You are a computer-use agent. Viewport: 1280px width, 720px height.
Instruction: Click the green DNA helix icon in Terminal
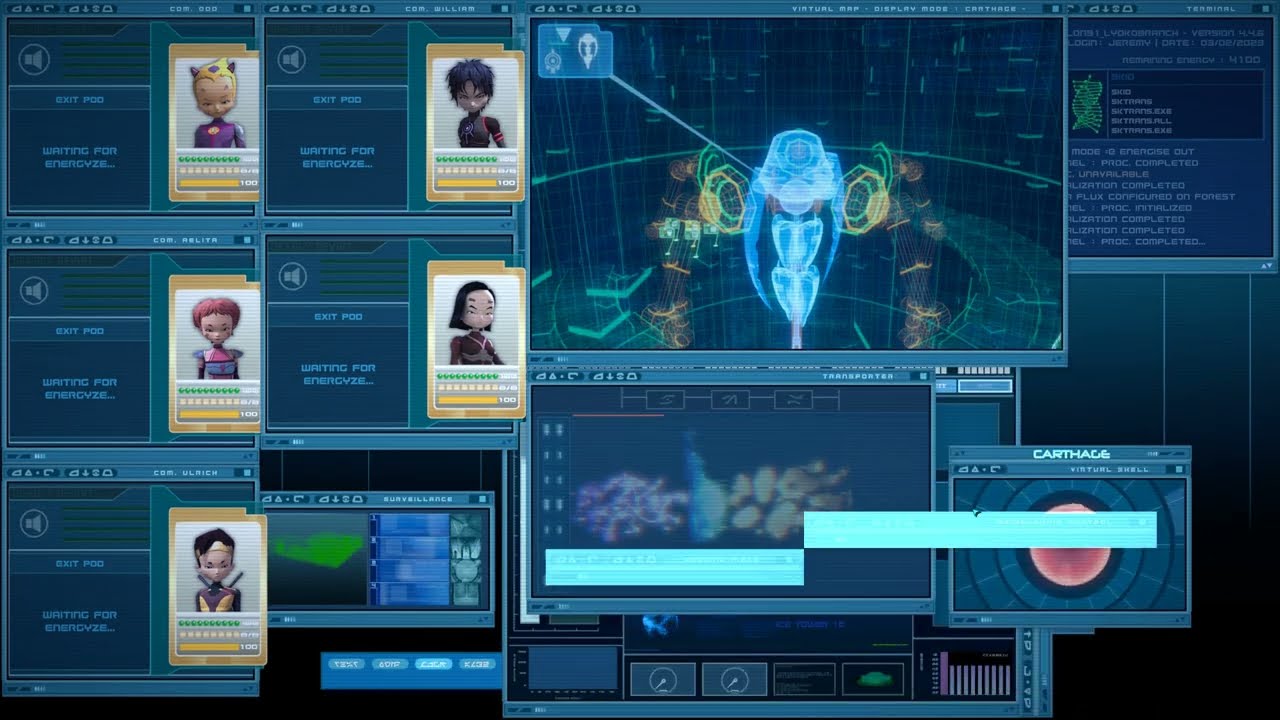1087,104
